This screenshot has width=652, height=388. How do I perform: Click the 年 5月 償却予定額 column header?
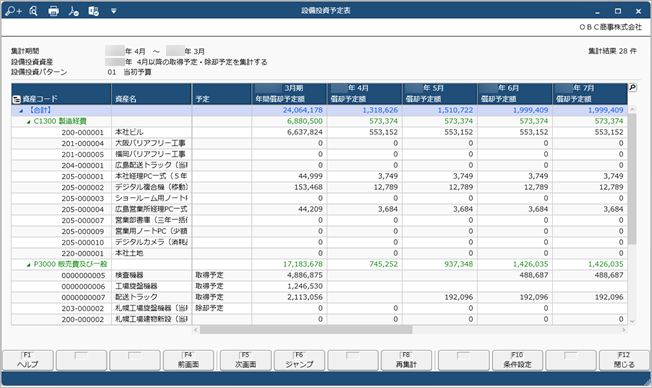pyautogui.click(x=440, y=94)
